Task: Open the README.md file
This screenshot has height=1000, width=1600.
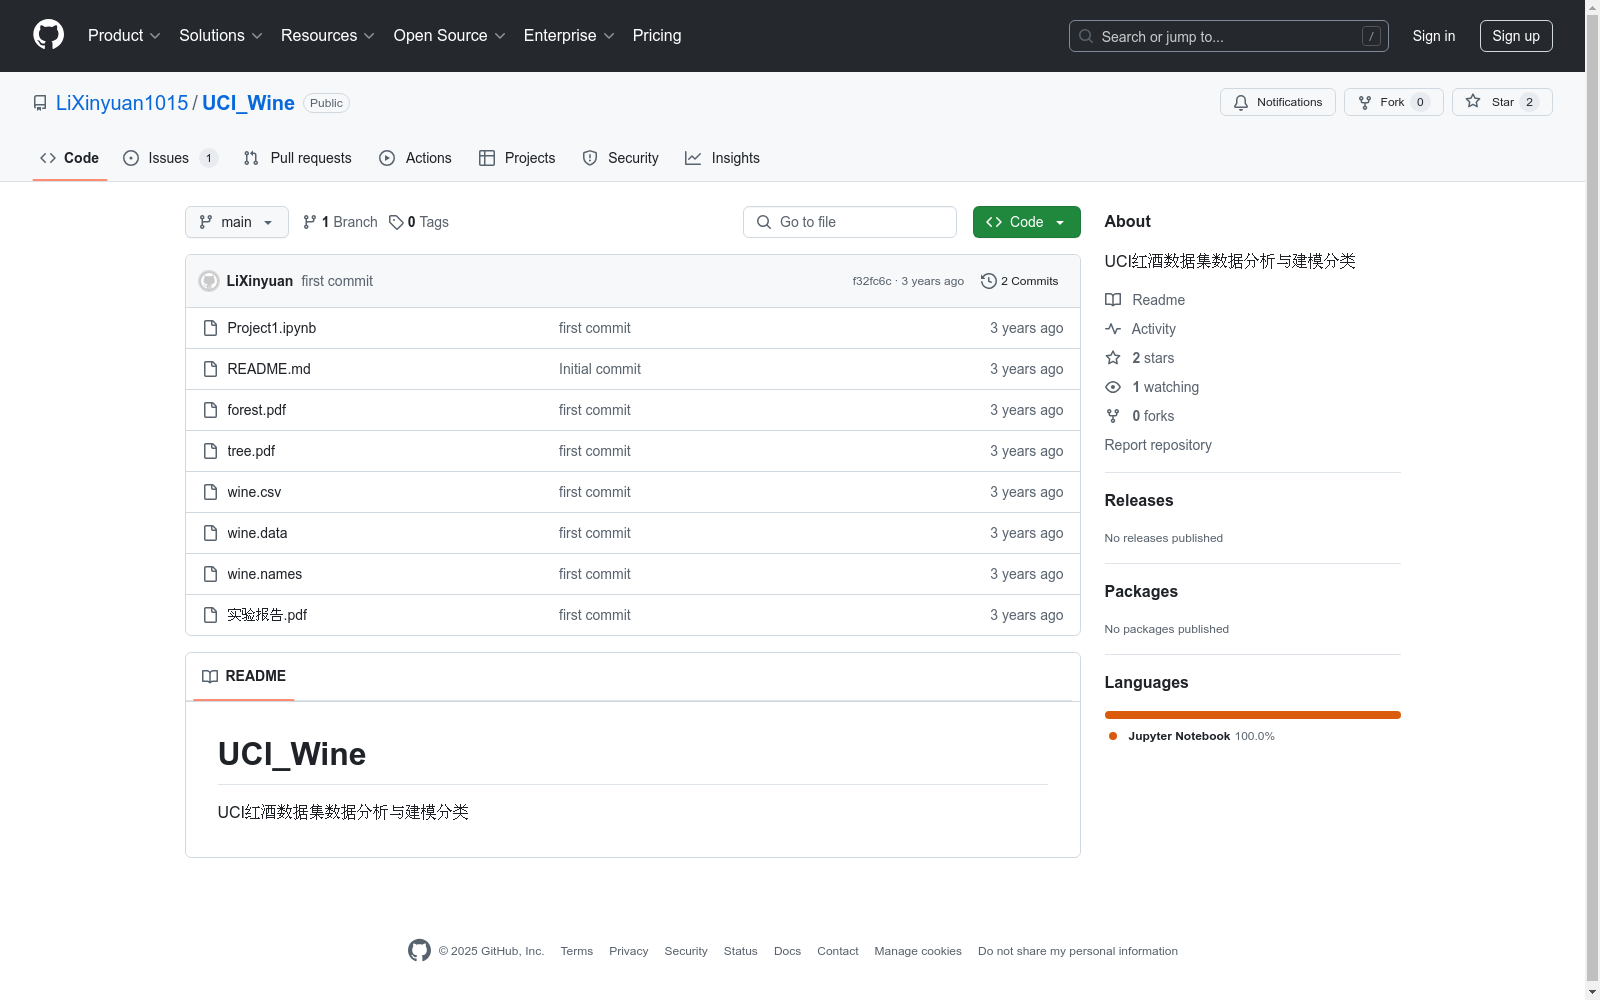Action: click(x=269, y=369)
